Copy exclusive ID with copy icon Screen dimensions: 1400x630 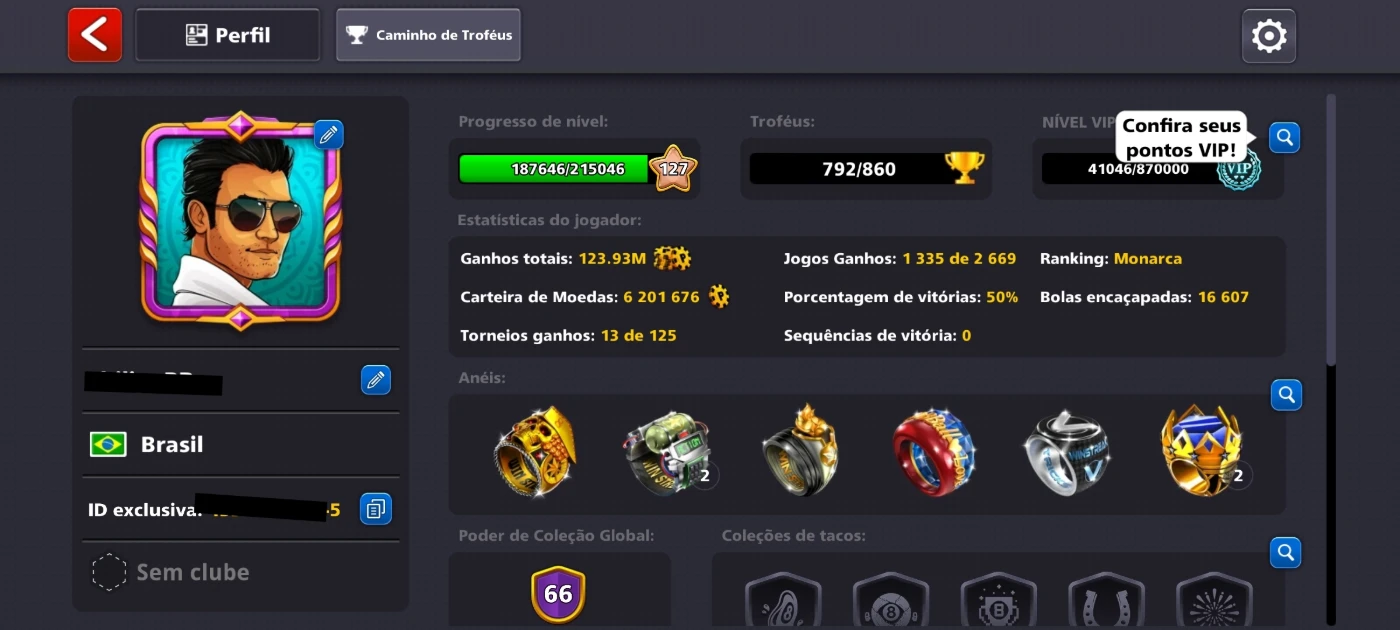tap(376, 509)
